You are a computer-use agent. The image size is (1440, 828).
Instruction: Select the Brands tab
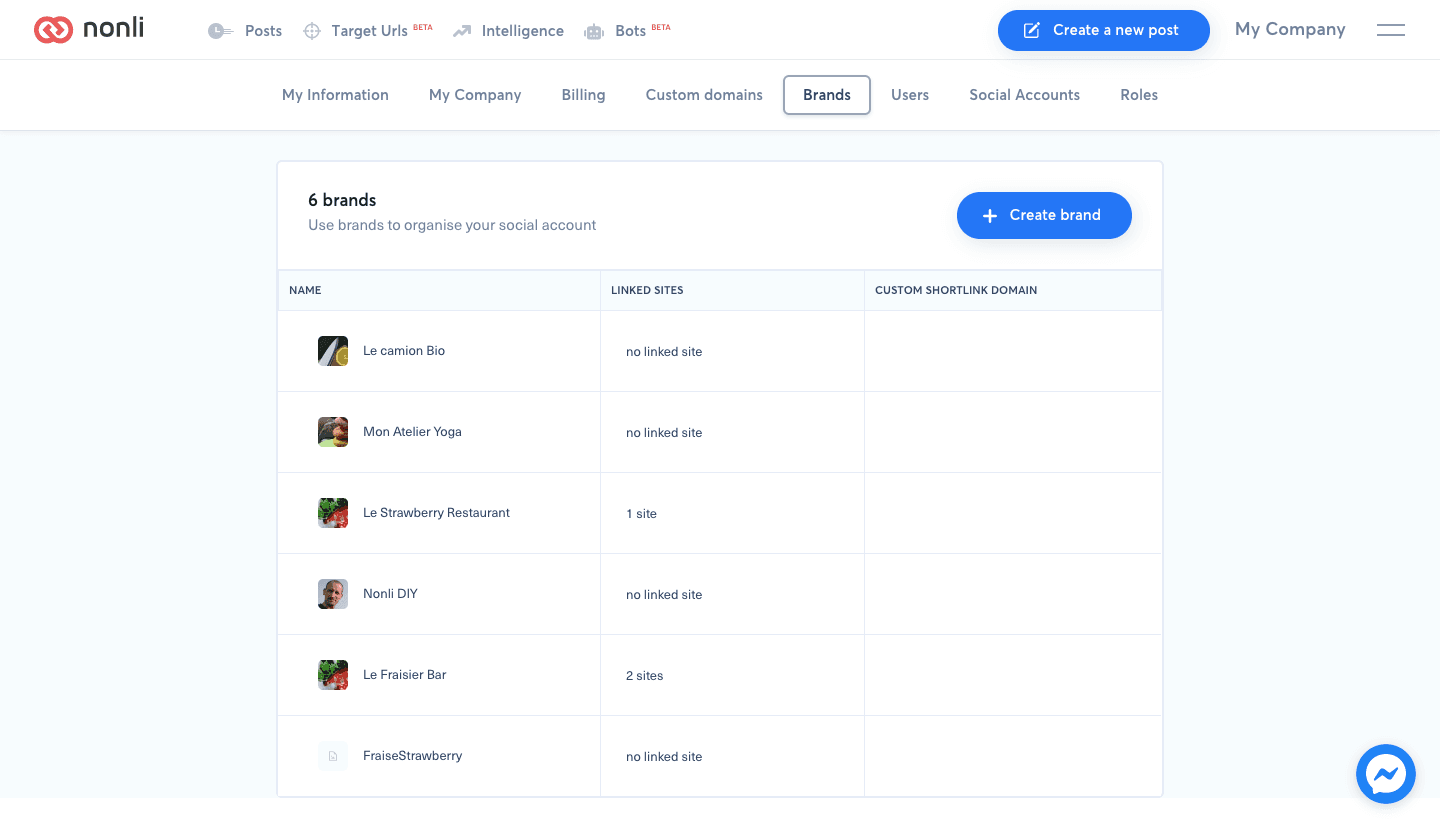click(x=827, y=95)
